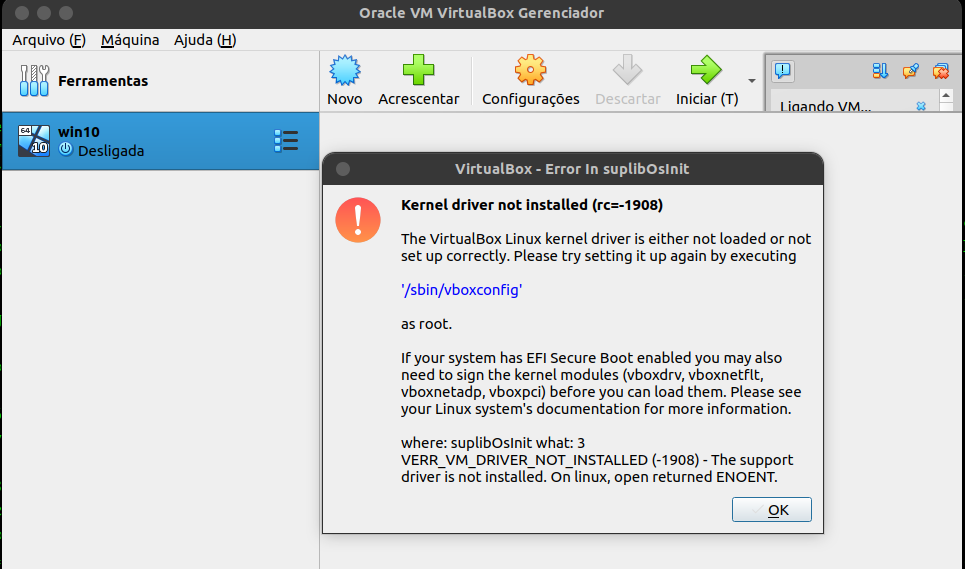Expand the Iniciar dropdown arrow
This screenshot has height=569, width=965.
(751, 81)
